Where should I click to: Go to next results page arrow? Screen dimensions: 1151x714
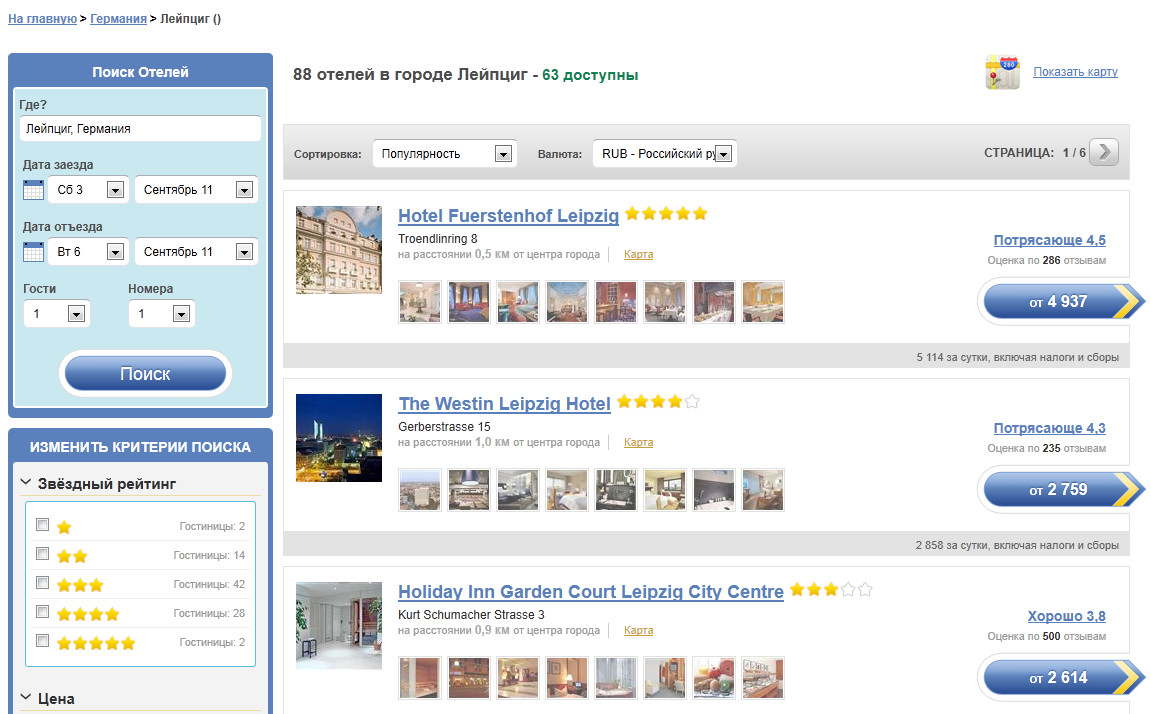[1103, 152]
